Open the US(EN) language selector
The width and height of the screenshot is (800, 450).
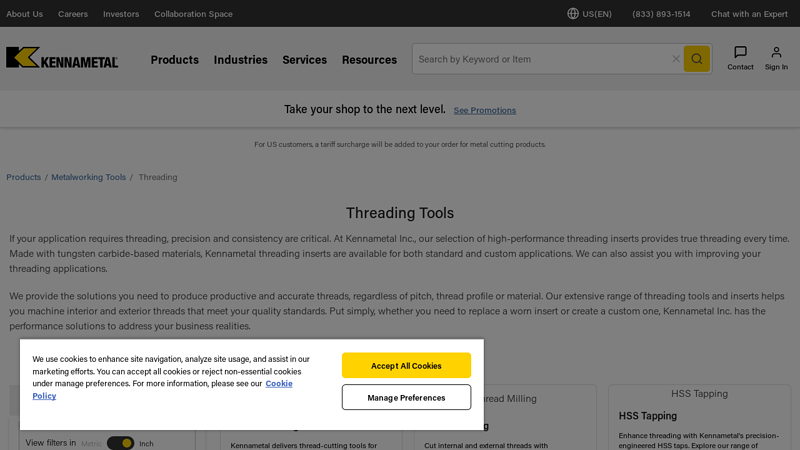point(597,14)
